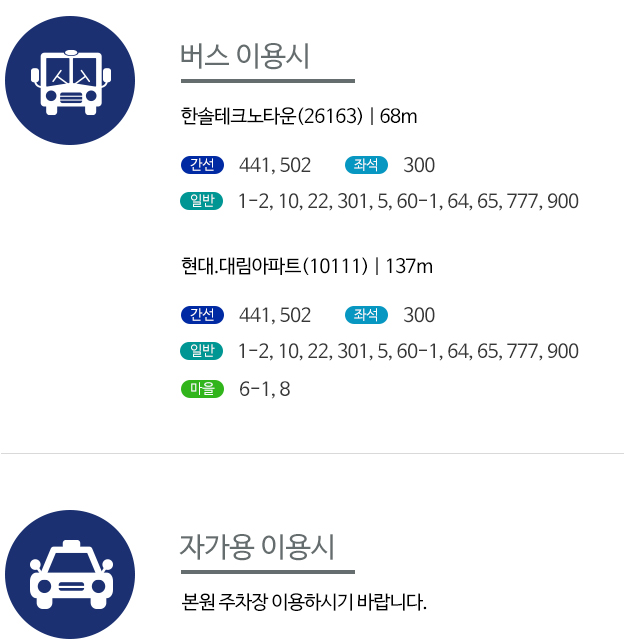Viewport: 624px width, 640px height.
Task: Click the second 좌석 badge under 현대.대림아파트
Action: click(x=367, y=315)
